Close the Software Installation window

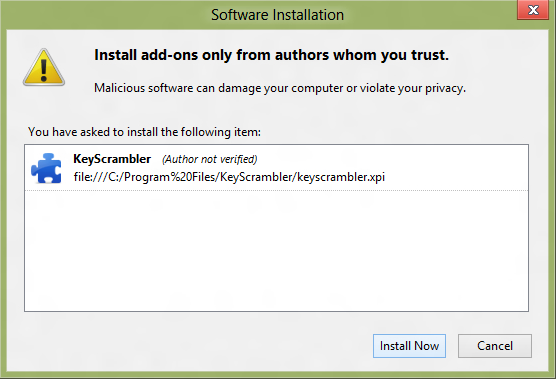pos(533,10)
